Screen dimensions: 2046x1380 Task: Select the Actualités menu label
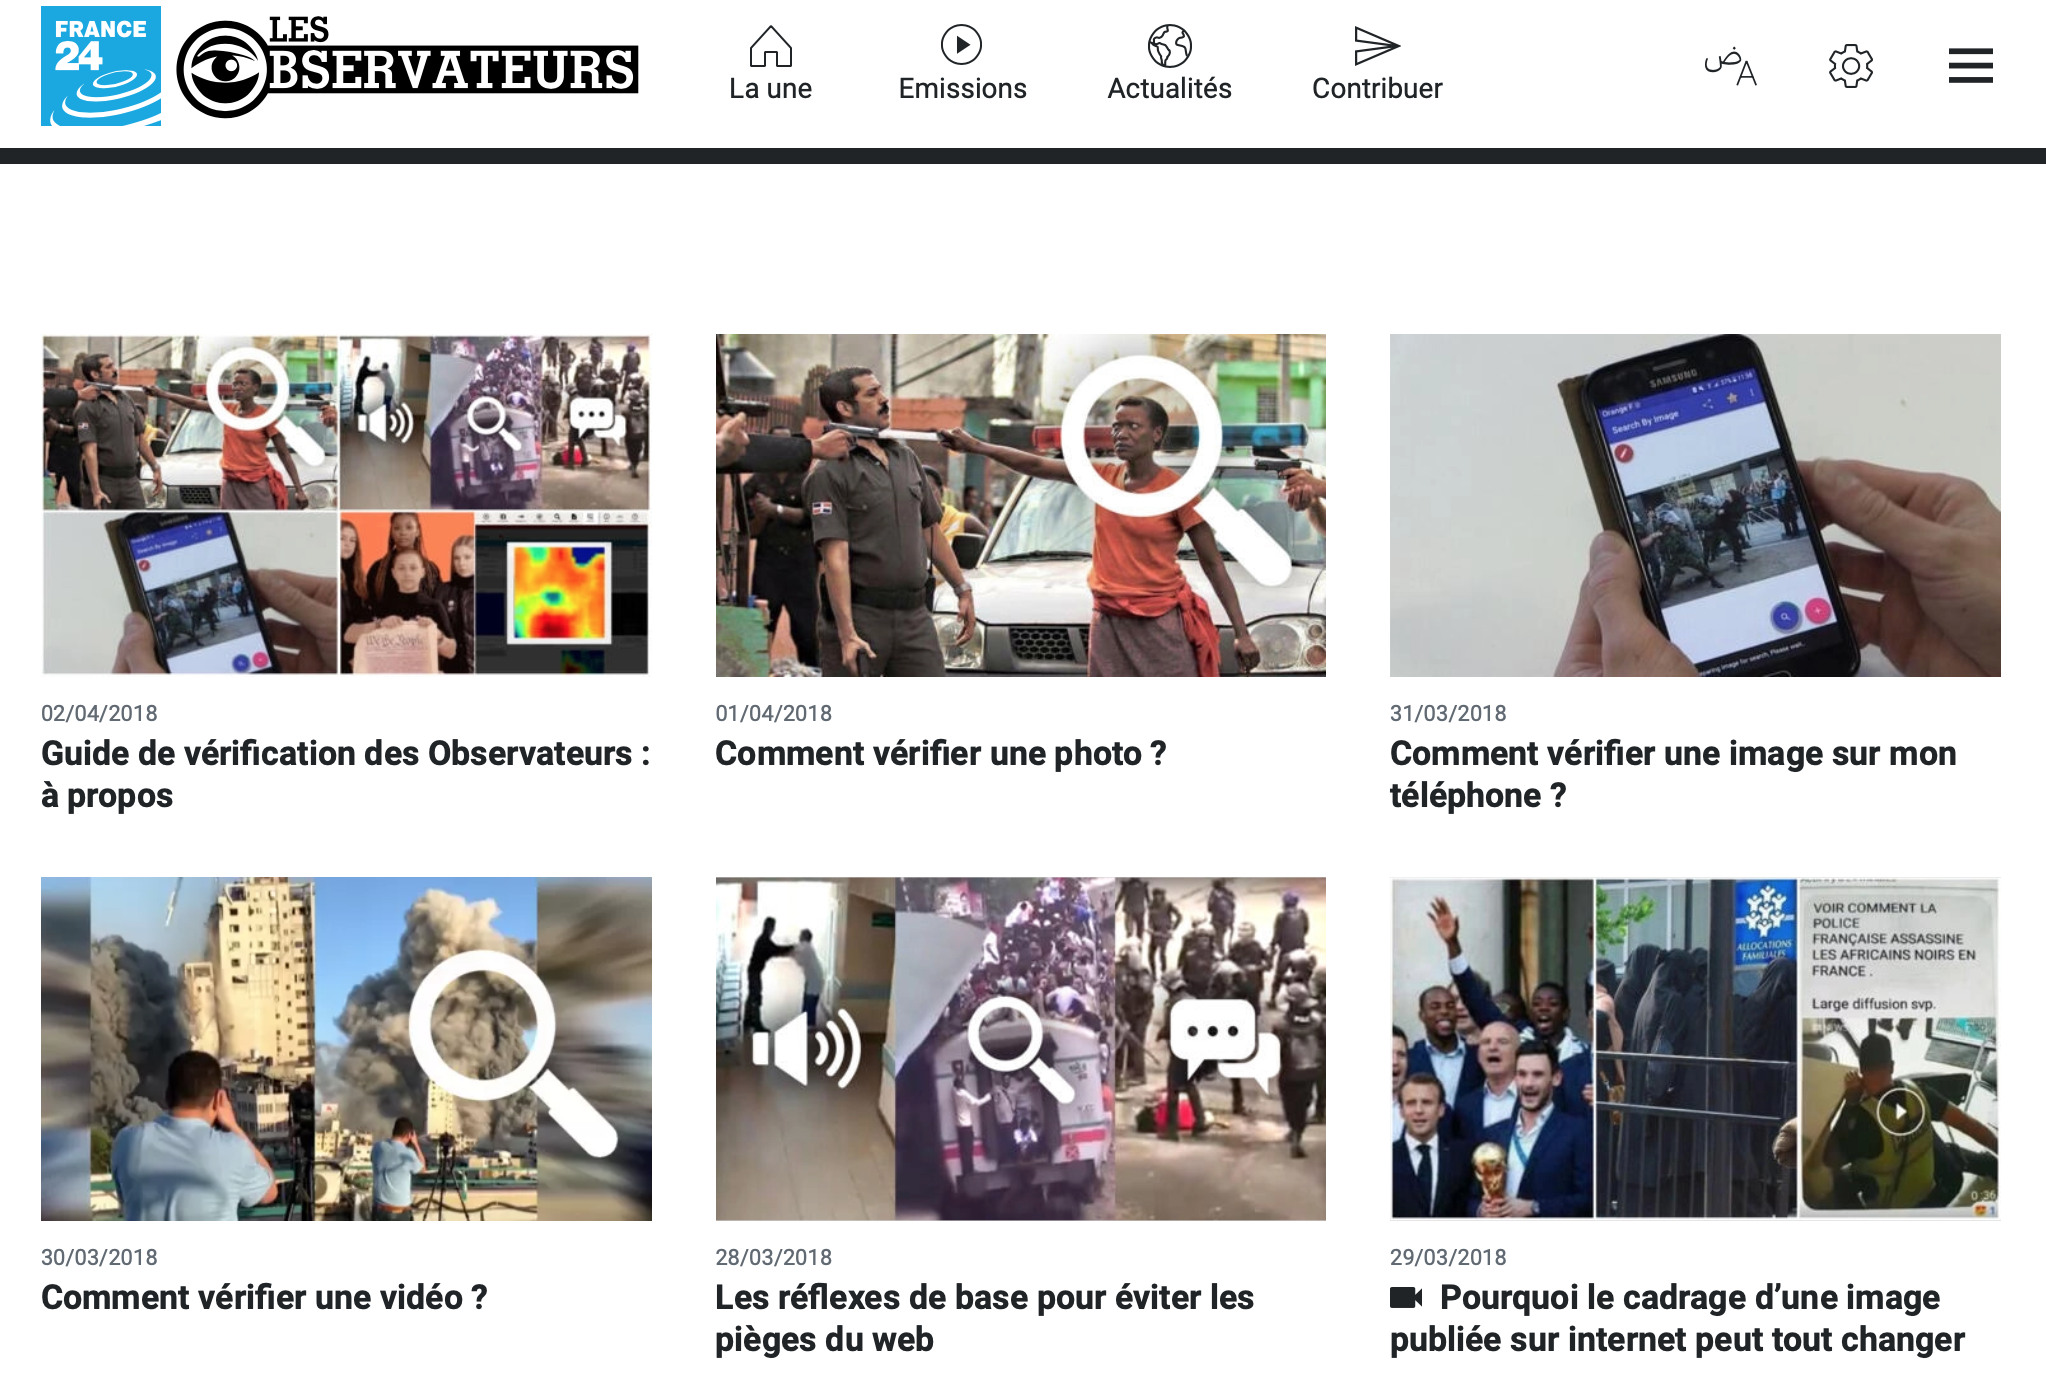pos(1169,89)
